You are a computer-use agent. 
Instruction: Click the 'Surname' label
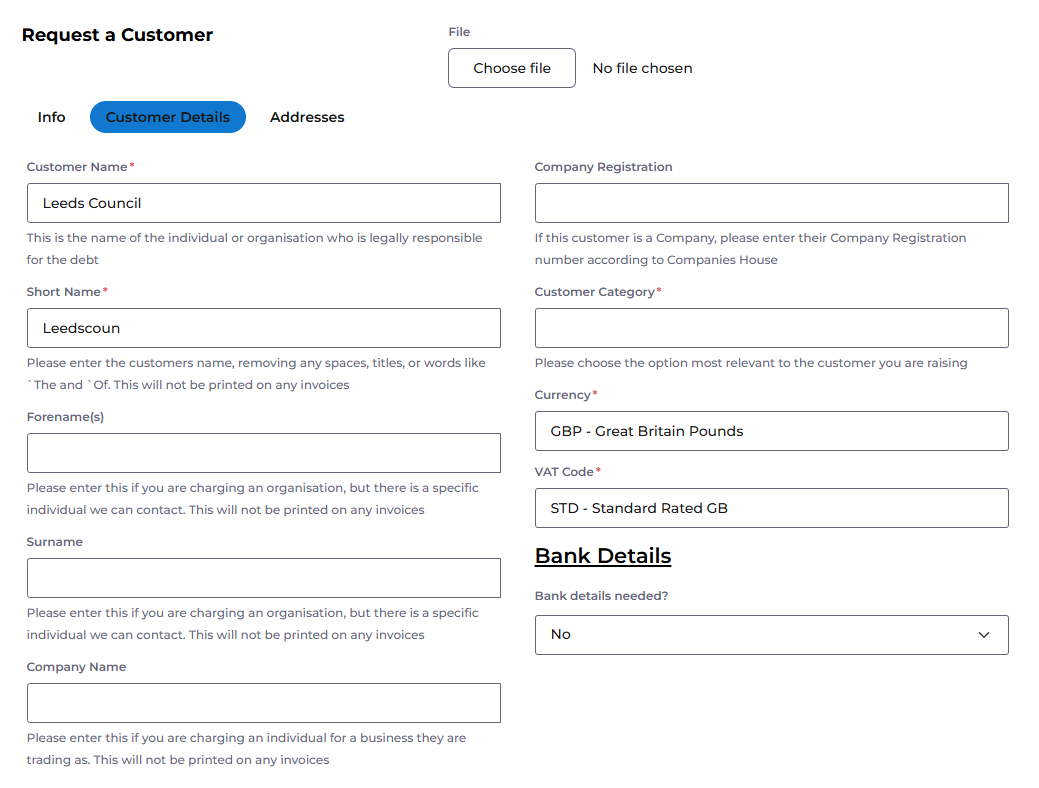[x=54, y=542]
